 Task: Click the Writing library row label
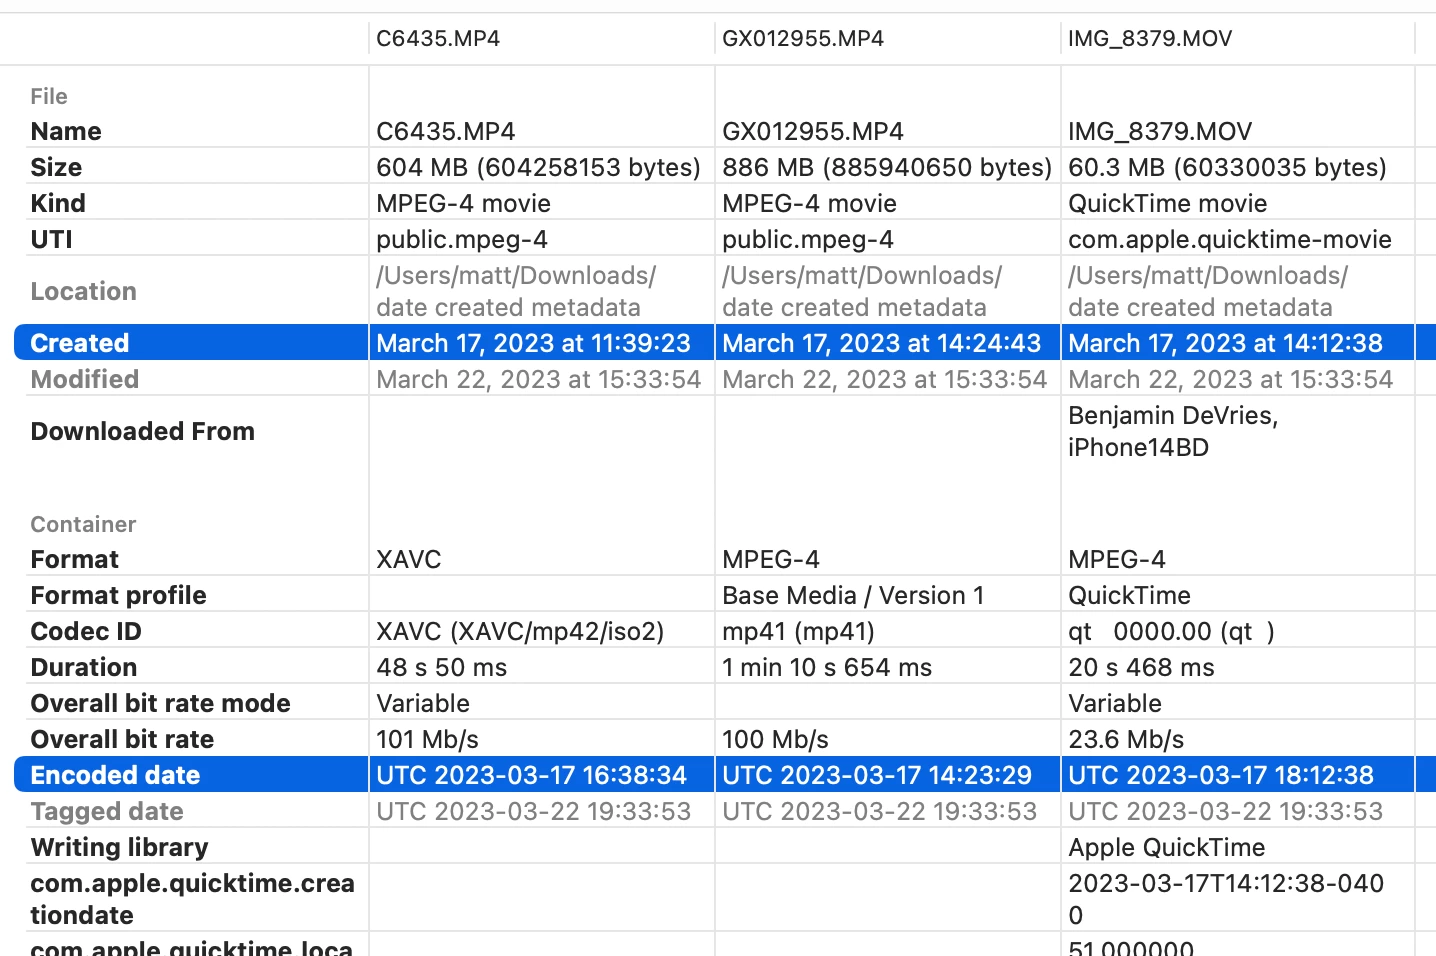(x=119, y=847)
